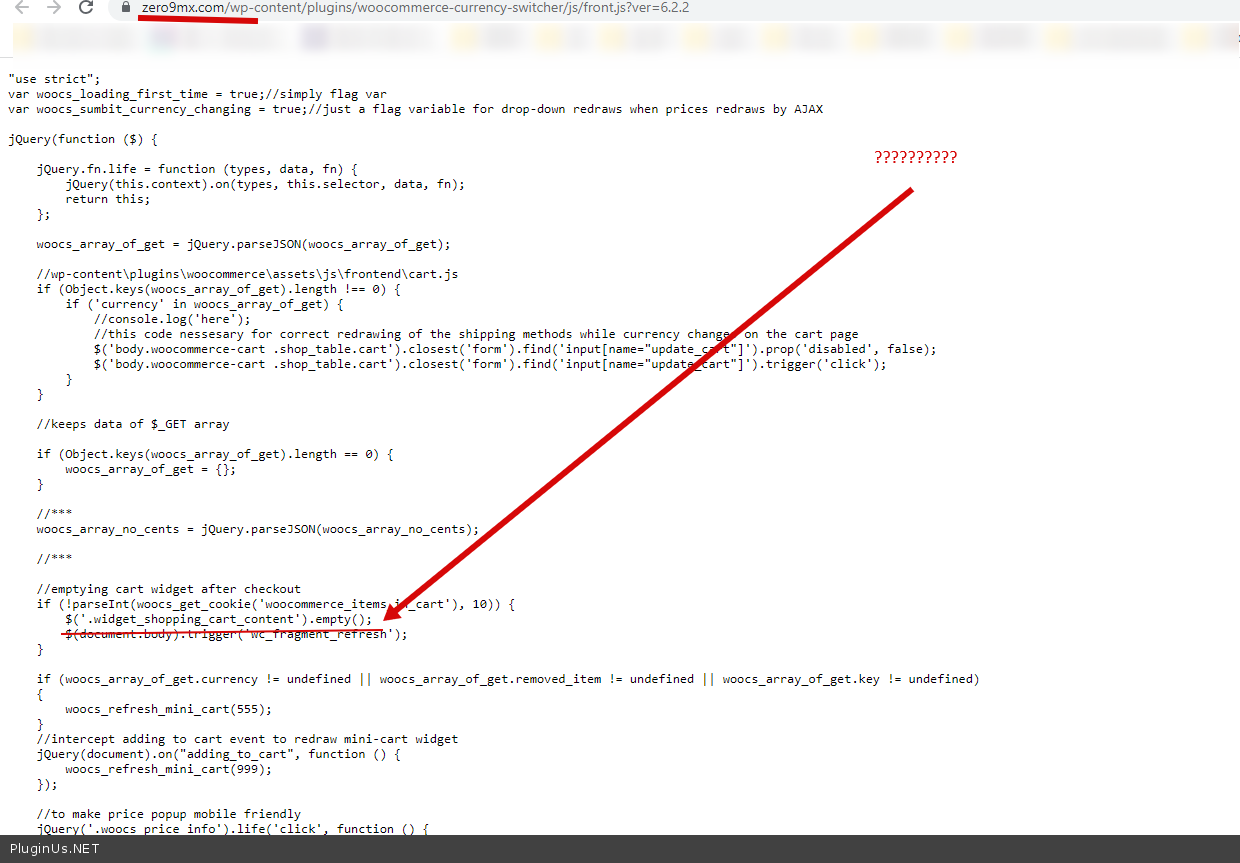Click the browser back arrow
This screenshot has height=863, width=1240.
coord(22,8)
